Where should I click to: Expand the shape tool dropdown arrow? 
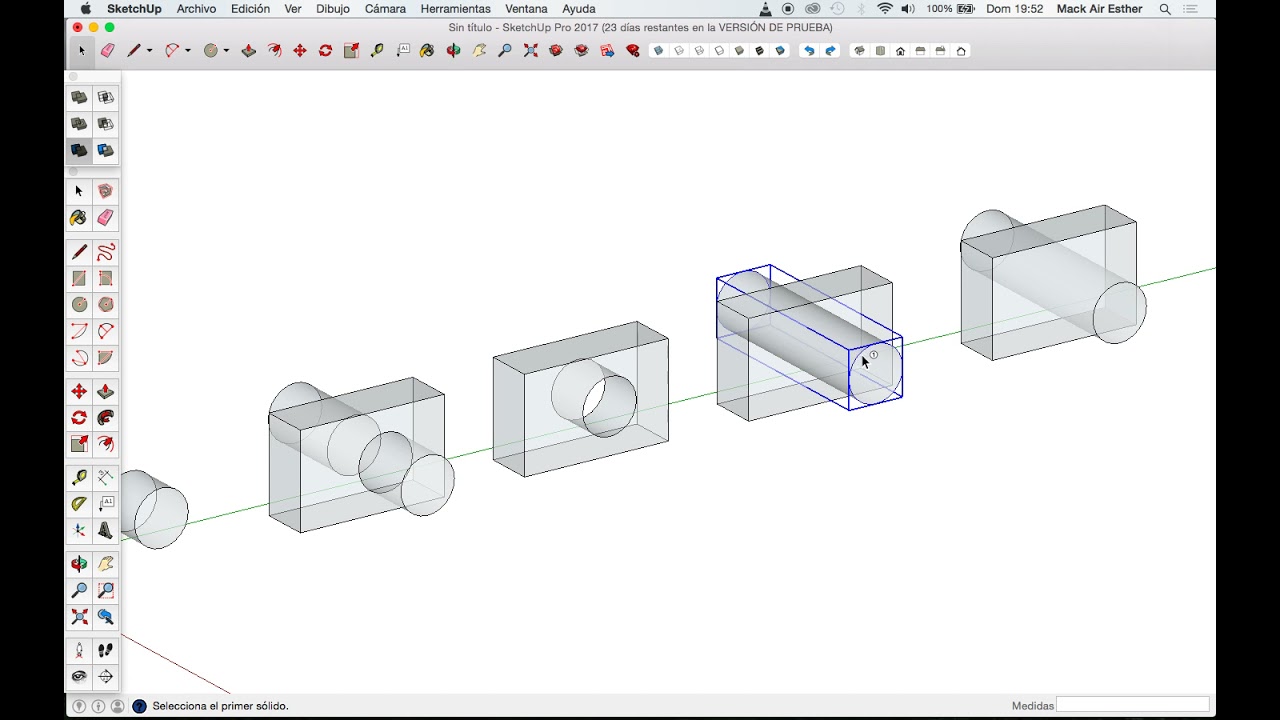point(226,51)
